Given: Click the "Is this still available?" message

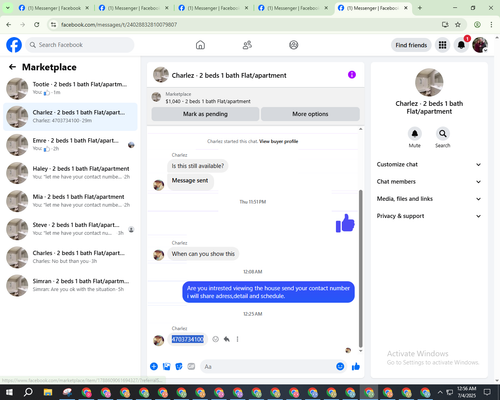Looking at the screenshot, I should (198, 166).
